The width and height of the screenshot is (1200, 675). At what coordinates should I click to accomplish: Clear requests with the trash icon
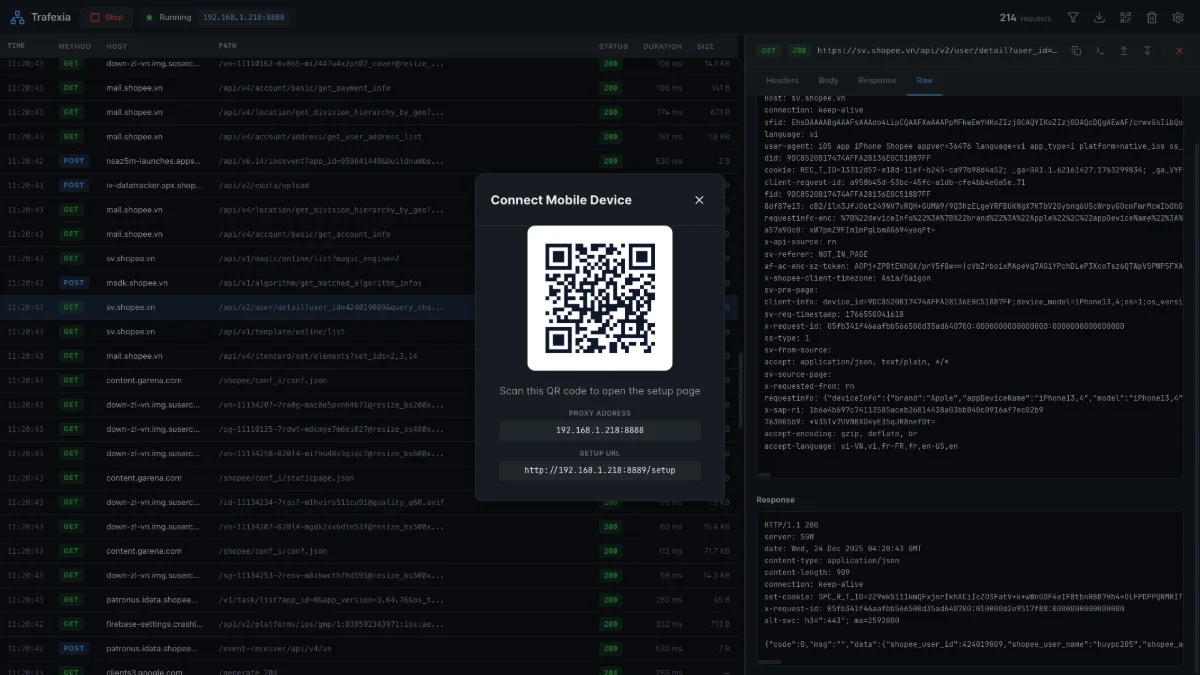click(x=1152, y=17)
